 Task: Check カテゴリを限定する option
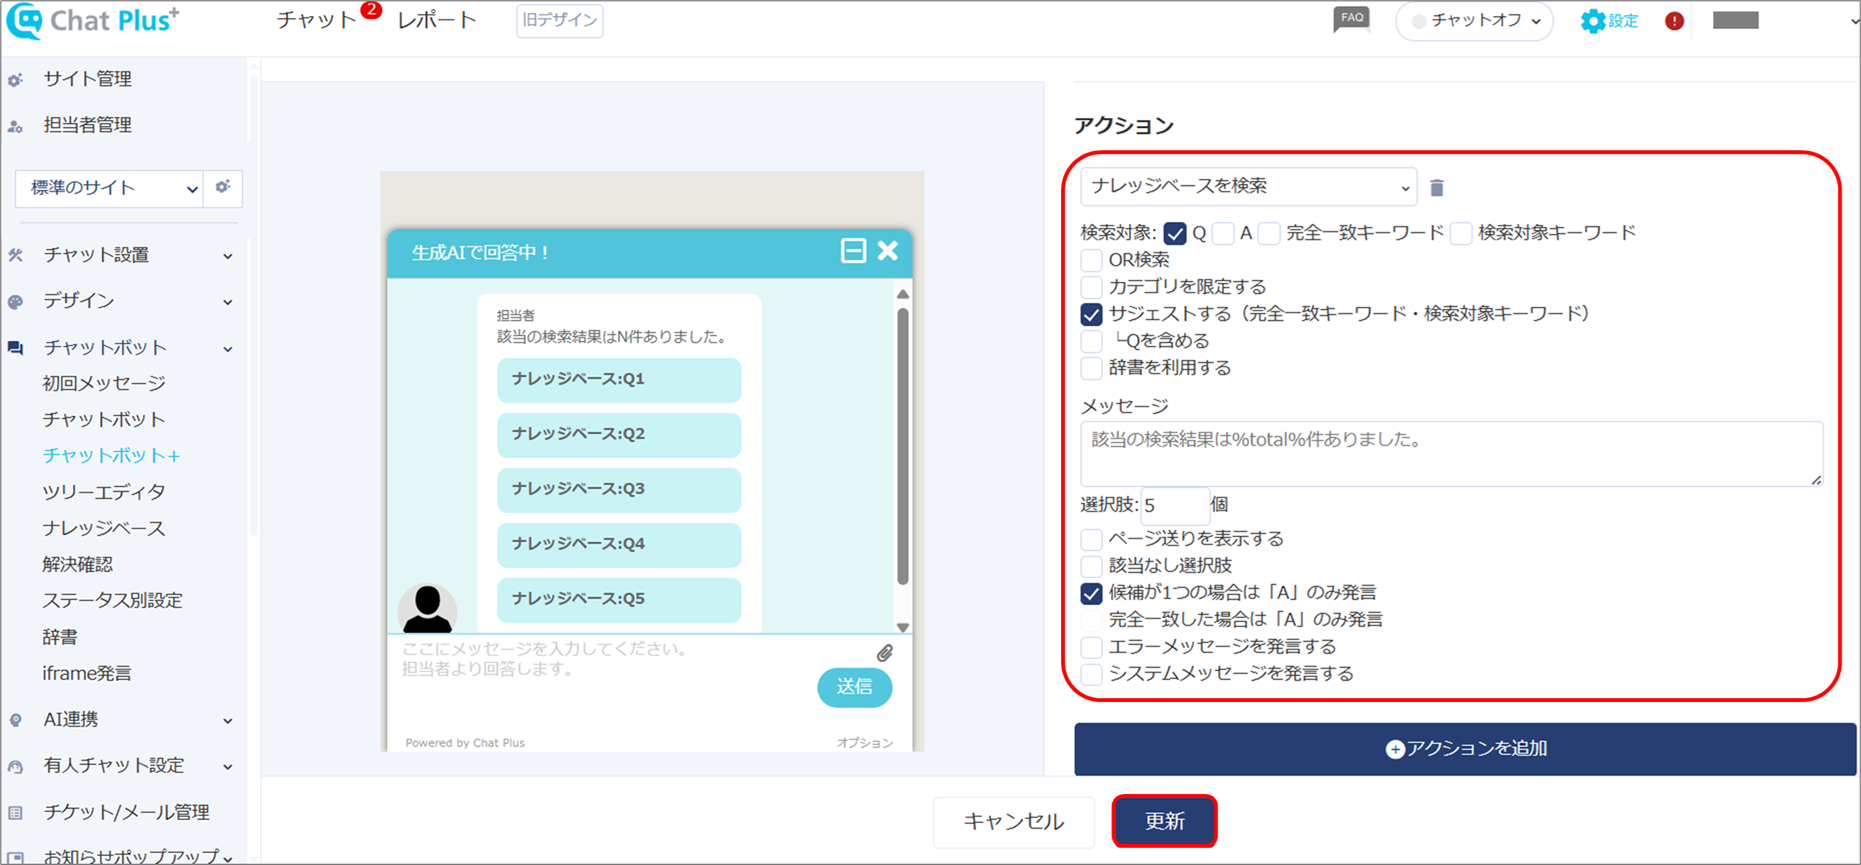1091,287
